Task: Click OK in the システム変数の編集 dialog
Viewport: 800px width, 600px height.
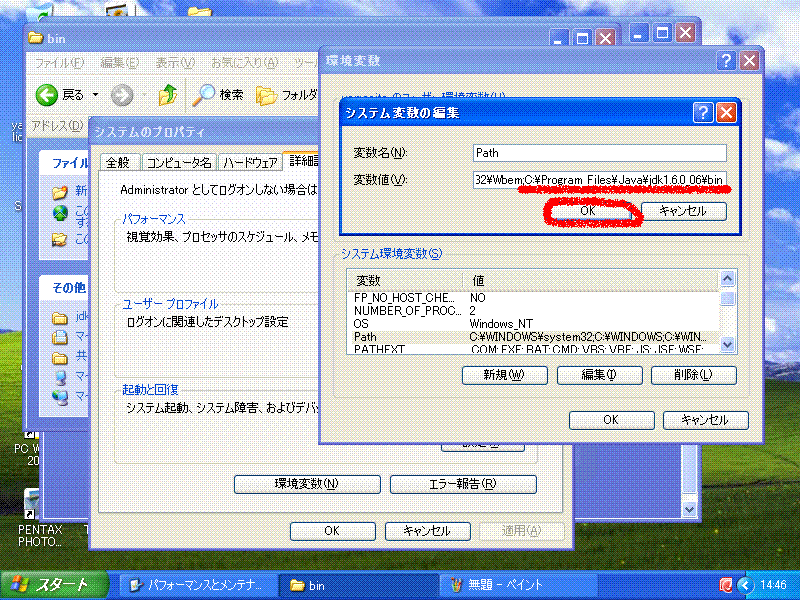Action: click(588, 211)
